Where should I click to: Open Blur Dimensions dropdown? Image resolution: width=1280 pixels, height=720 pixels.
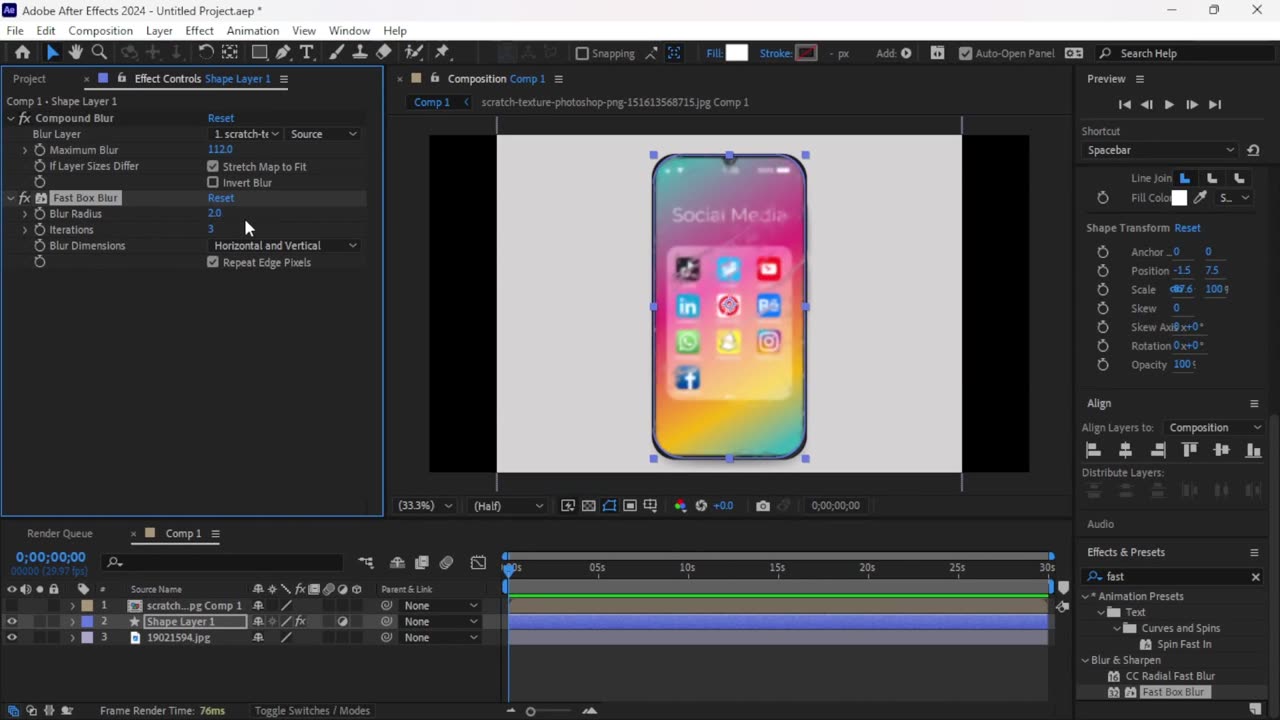[285, 246]
